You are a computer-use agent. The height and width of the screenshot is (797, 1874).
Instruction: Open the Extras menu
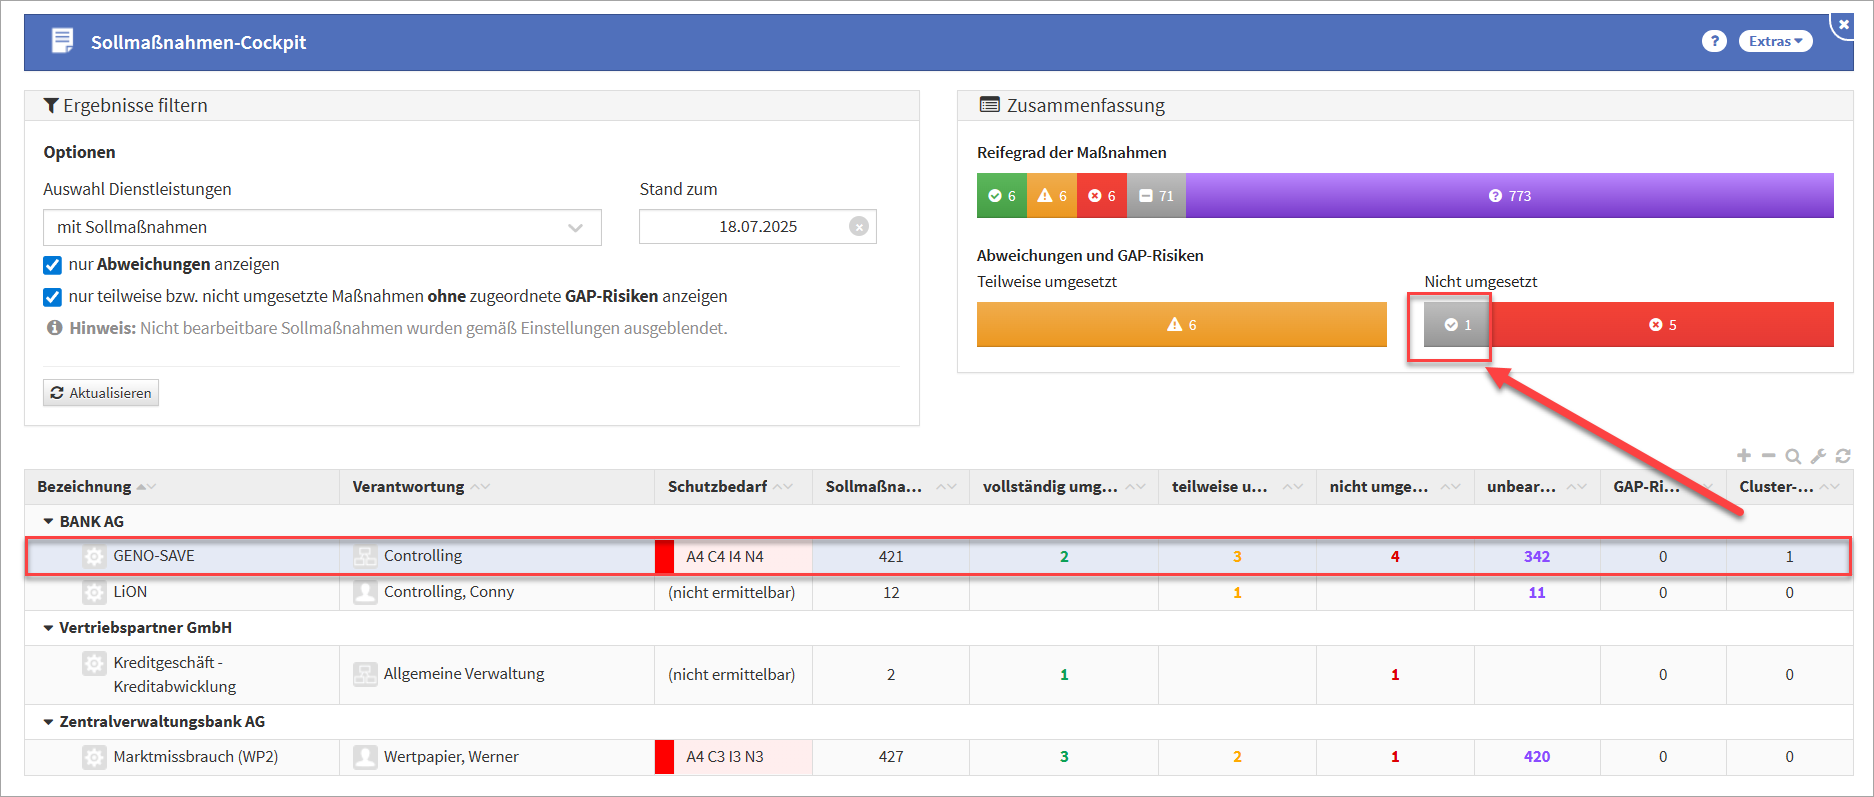click(x=1775, y=41)
